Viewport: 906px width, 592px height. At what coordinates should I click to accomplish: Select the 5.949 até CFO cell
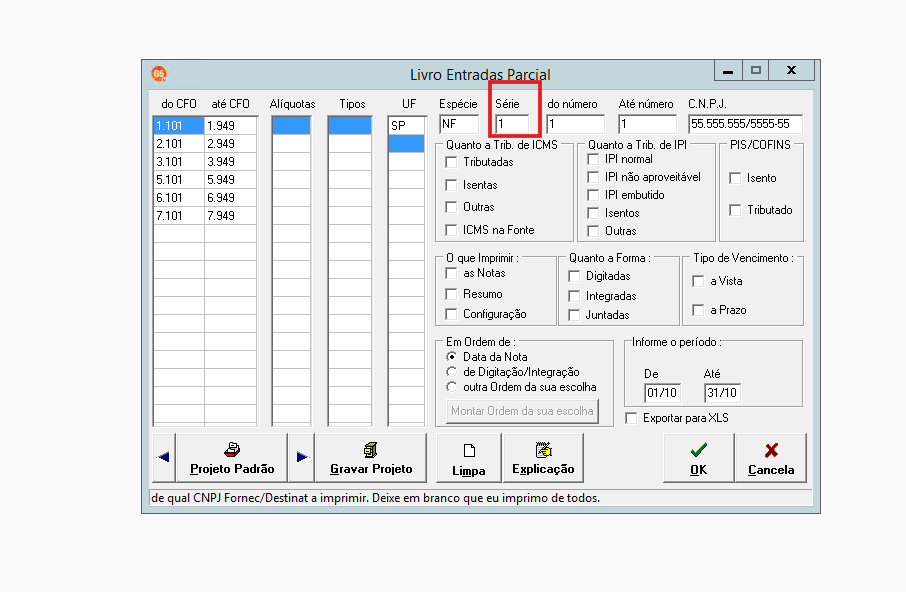tap(230, 180)
